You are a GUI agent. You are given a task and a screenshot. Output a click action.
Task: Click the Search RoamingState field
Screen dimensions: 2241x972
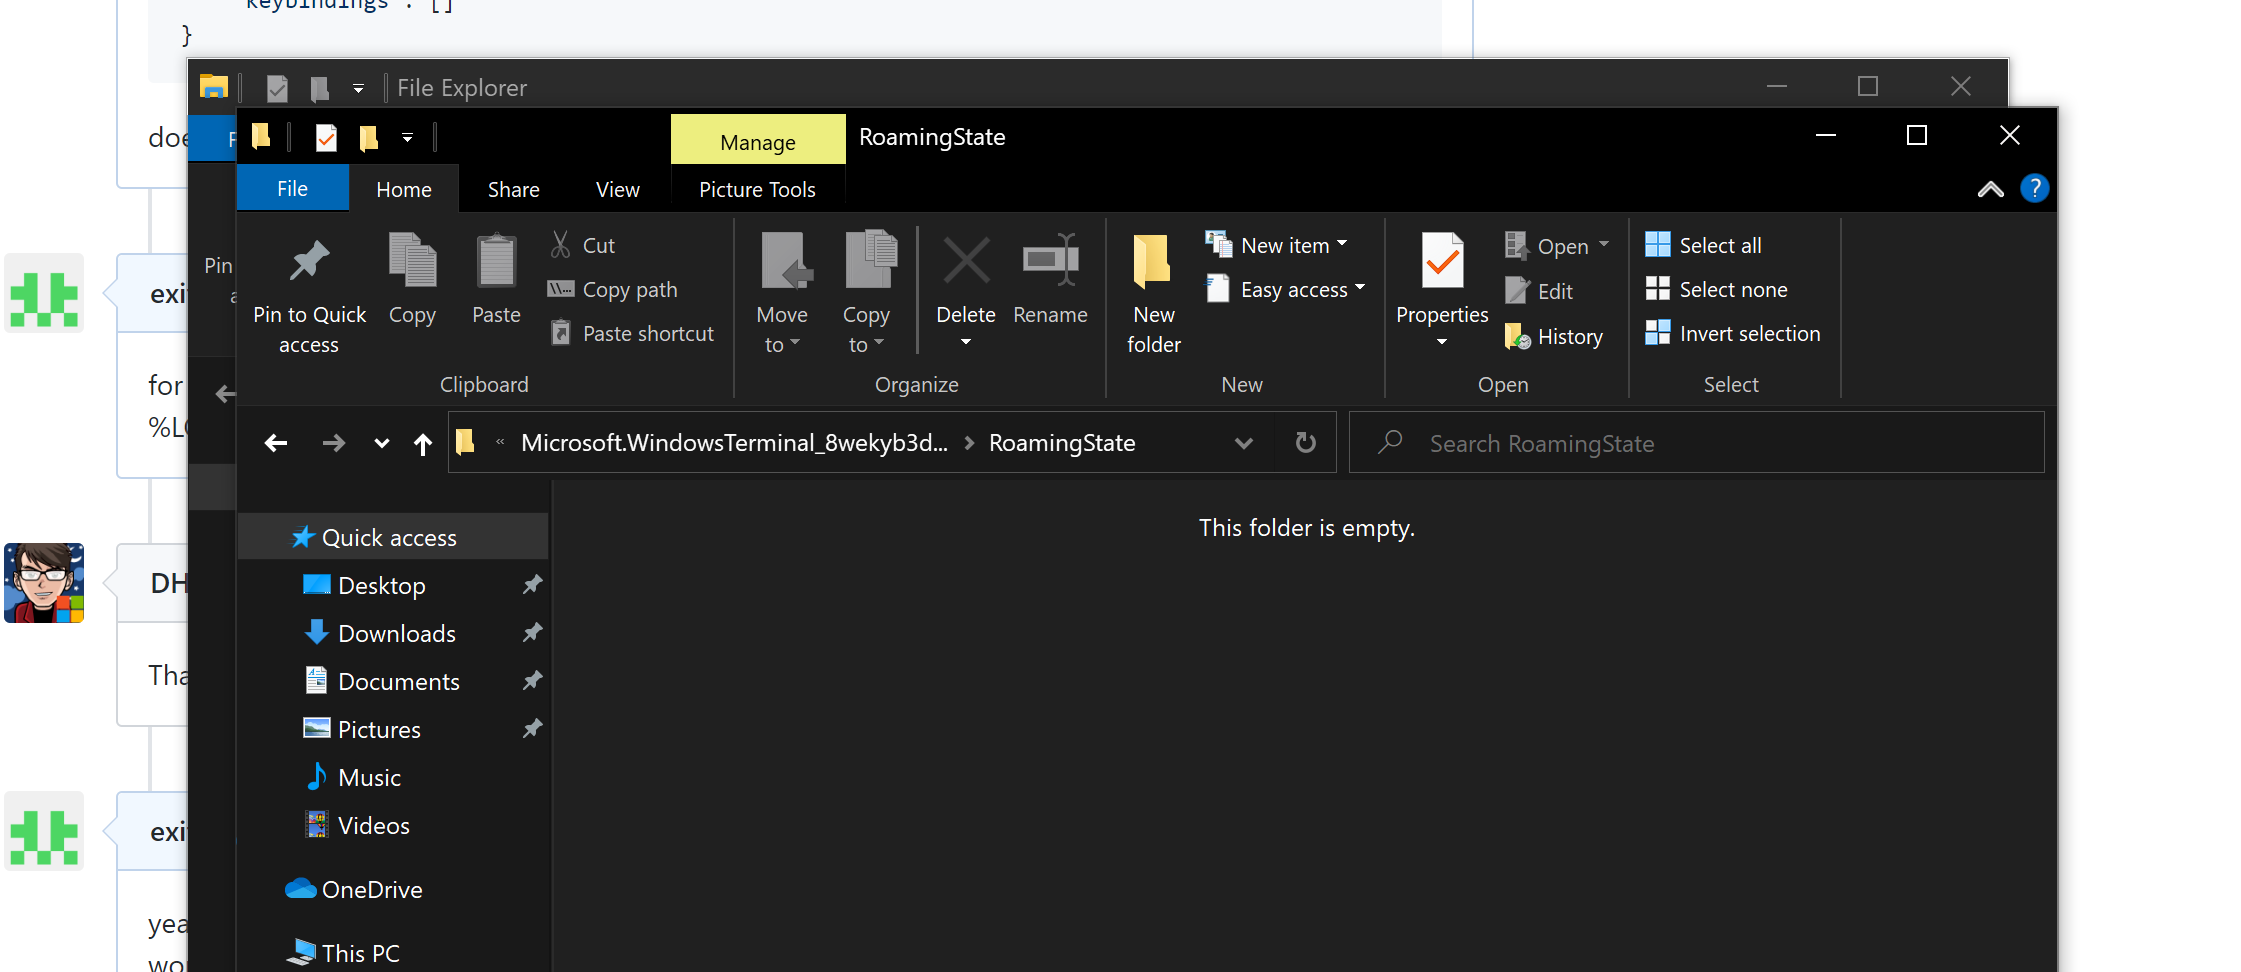point(1696,442)
